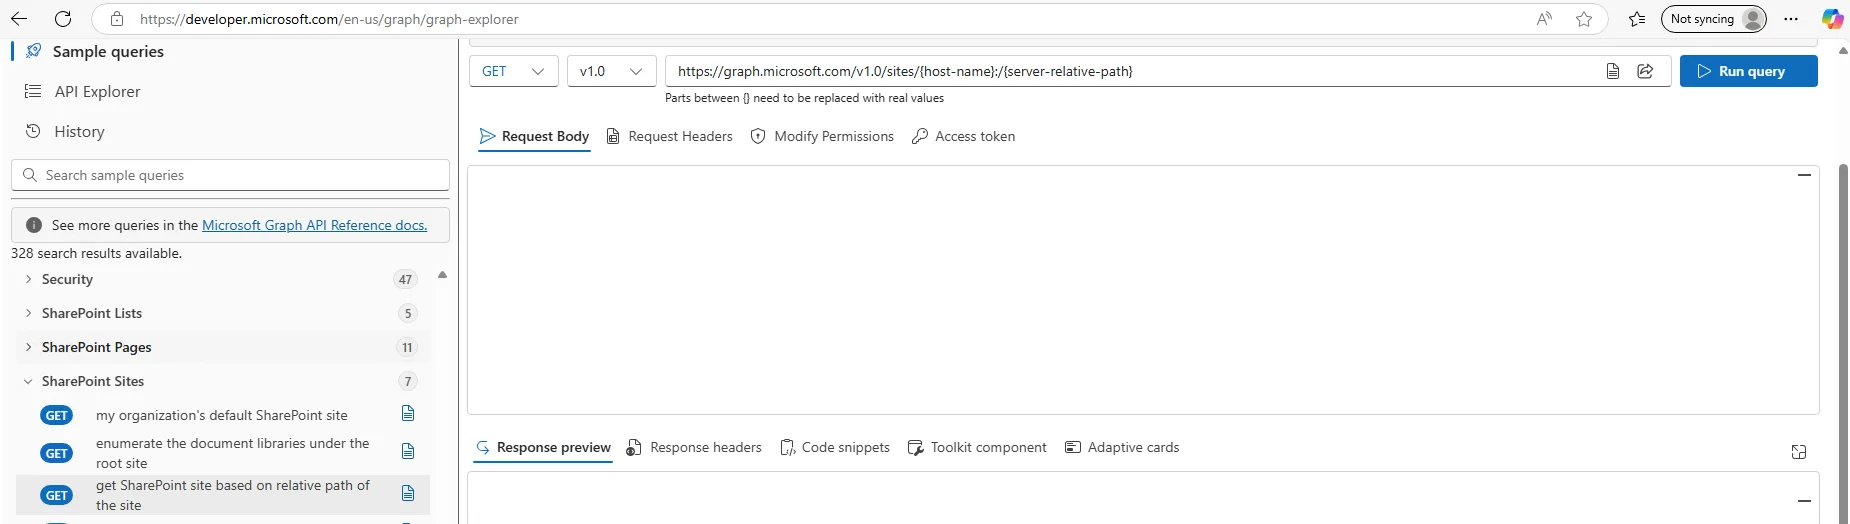Go back using the browser back arrow

point(19,19)
